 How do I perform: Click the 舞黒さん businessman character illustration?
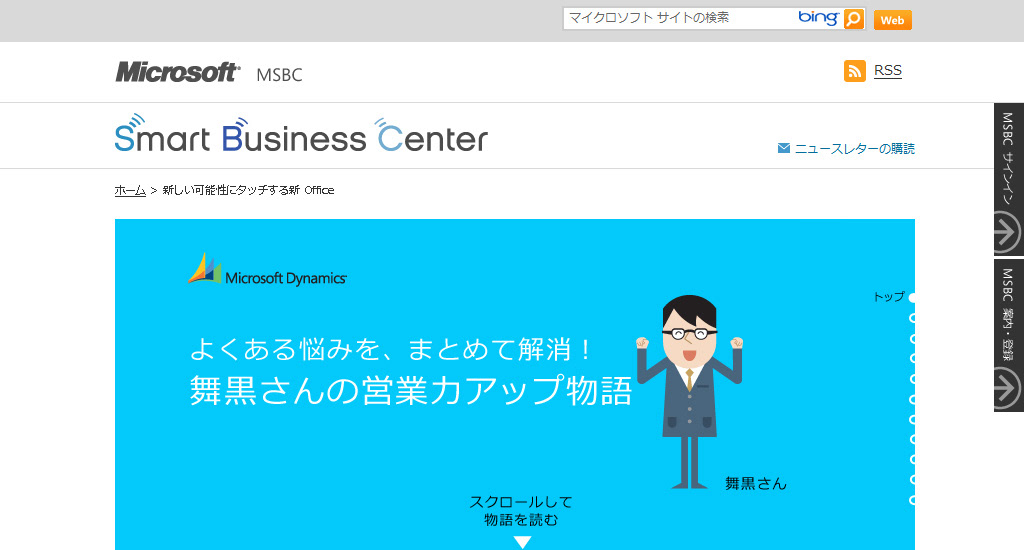pos(690,392)
